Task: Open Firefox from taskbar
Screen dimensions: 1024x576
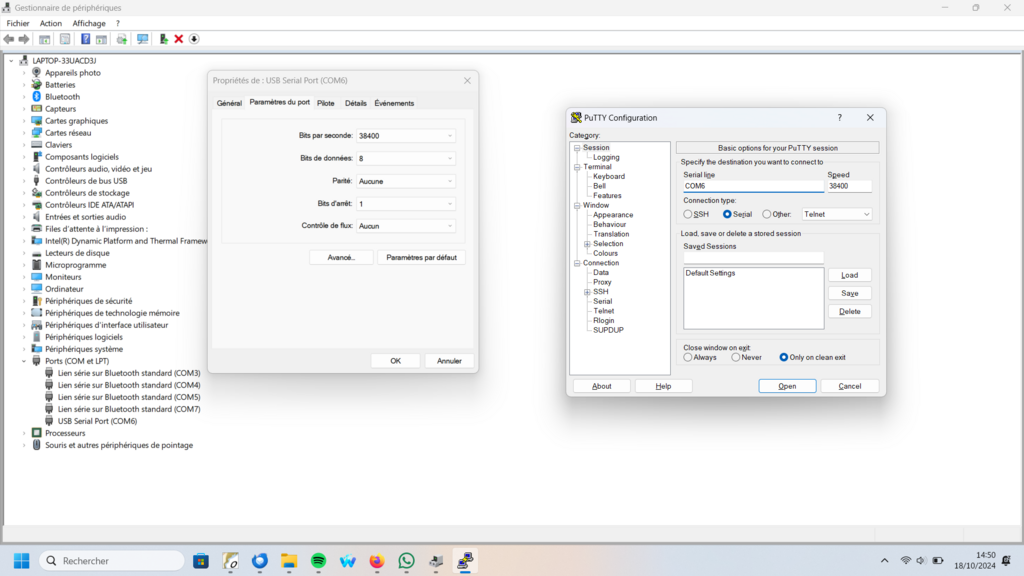Action: point(377,560)
